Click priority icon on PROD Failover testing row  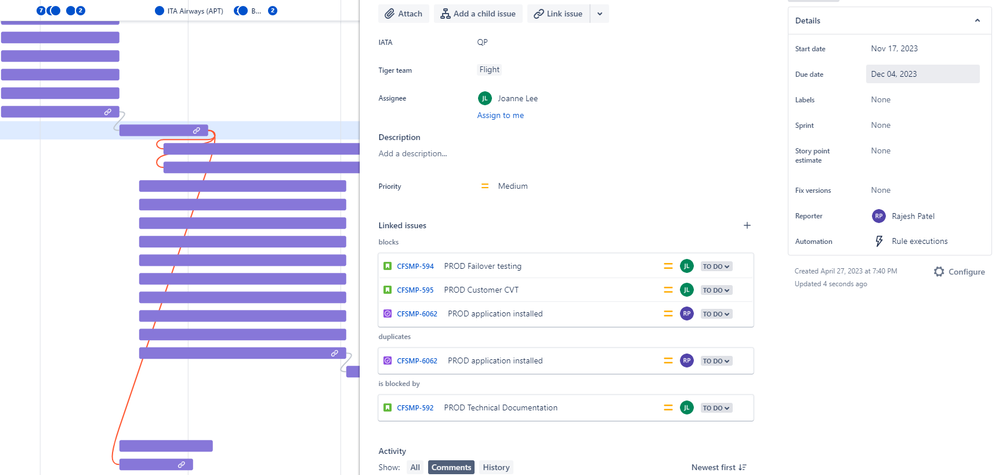[668, 266]
